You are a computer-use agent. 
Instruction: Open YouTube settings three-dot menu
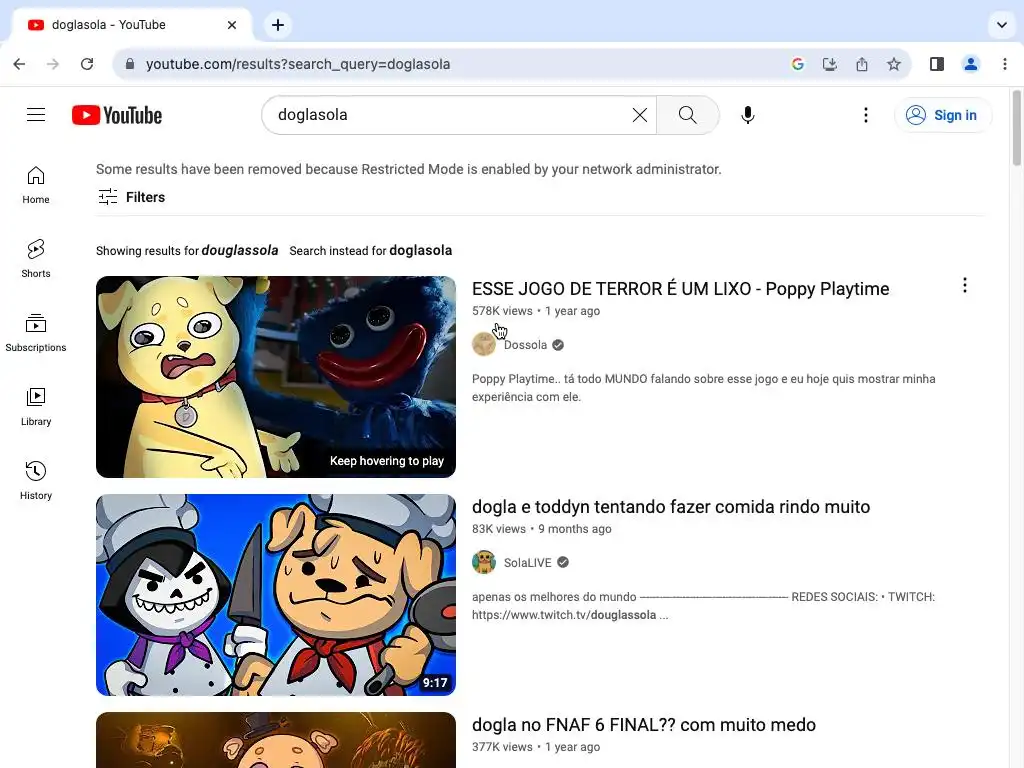click(x=866, y=115)
